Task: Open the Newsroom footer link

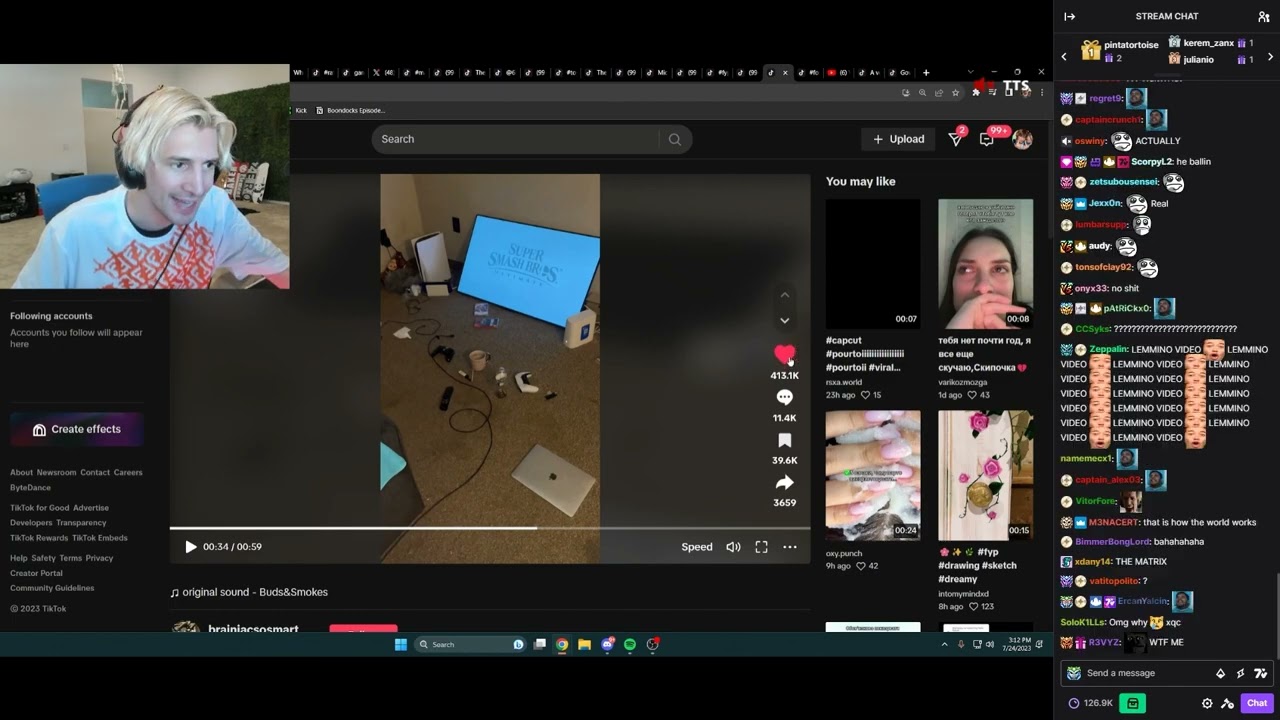Action: [56, 472]
